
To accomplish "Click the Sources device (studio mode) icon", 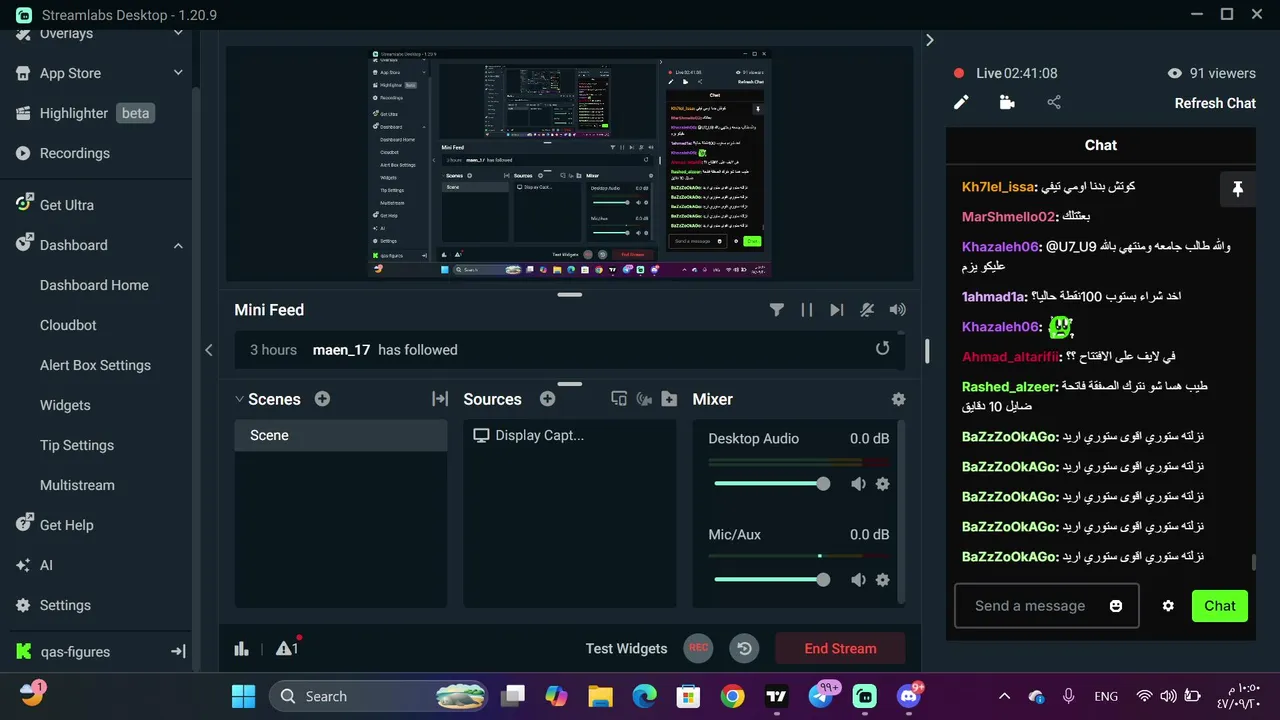I will click(x=618, y=399).
